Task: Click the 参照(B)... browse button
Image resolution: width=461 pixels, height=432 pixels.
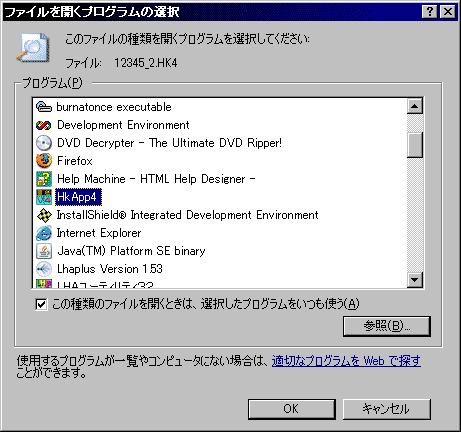Action: click(387, 326)
